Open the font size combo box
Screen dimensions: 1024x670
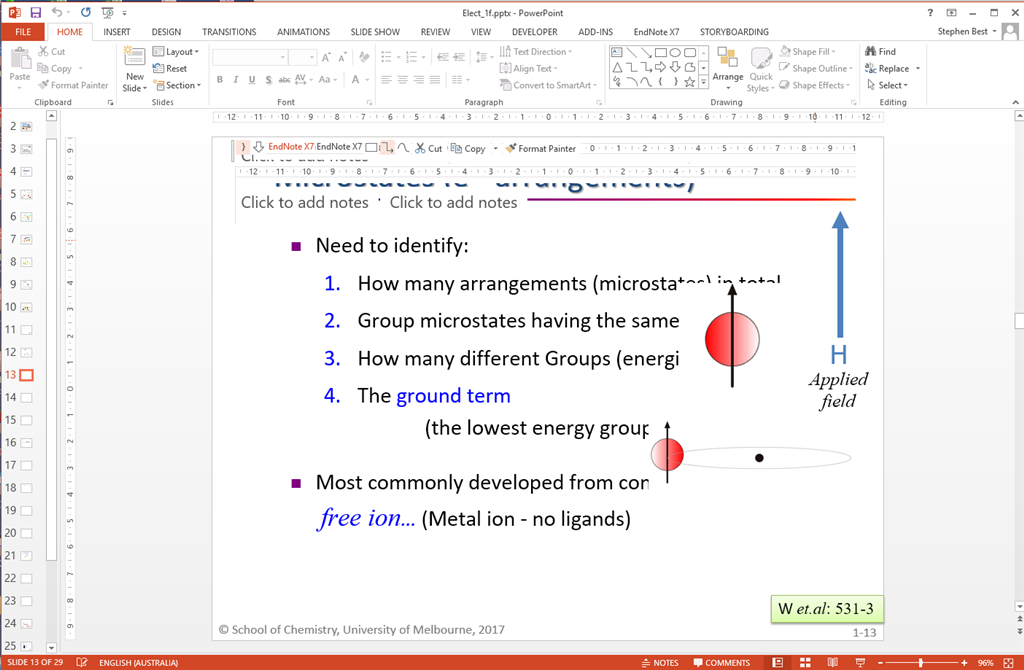click(303, 57)
